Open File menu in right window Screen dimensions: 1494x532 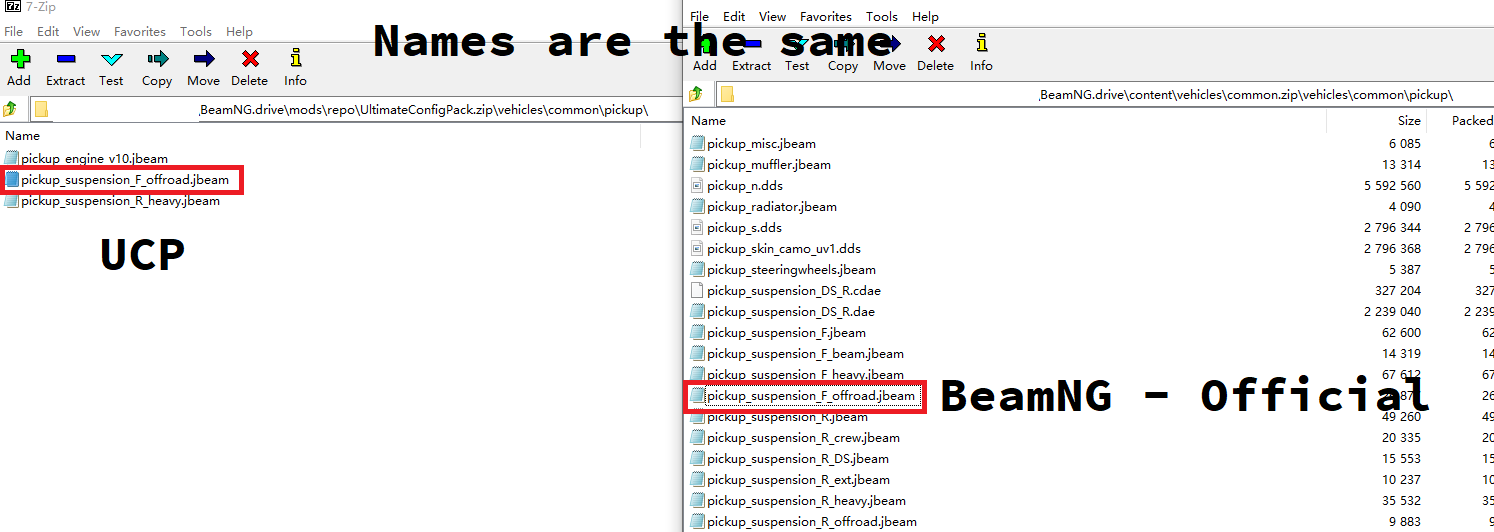pos(700,16)
